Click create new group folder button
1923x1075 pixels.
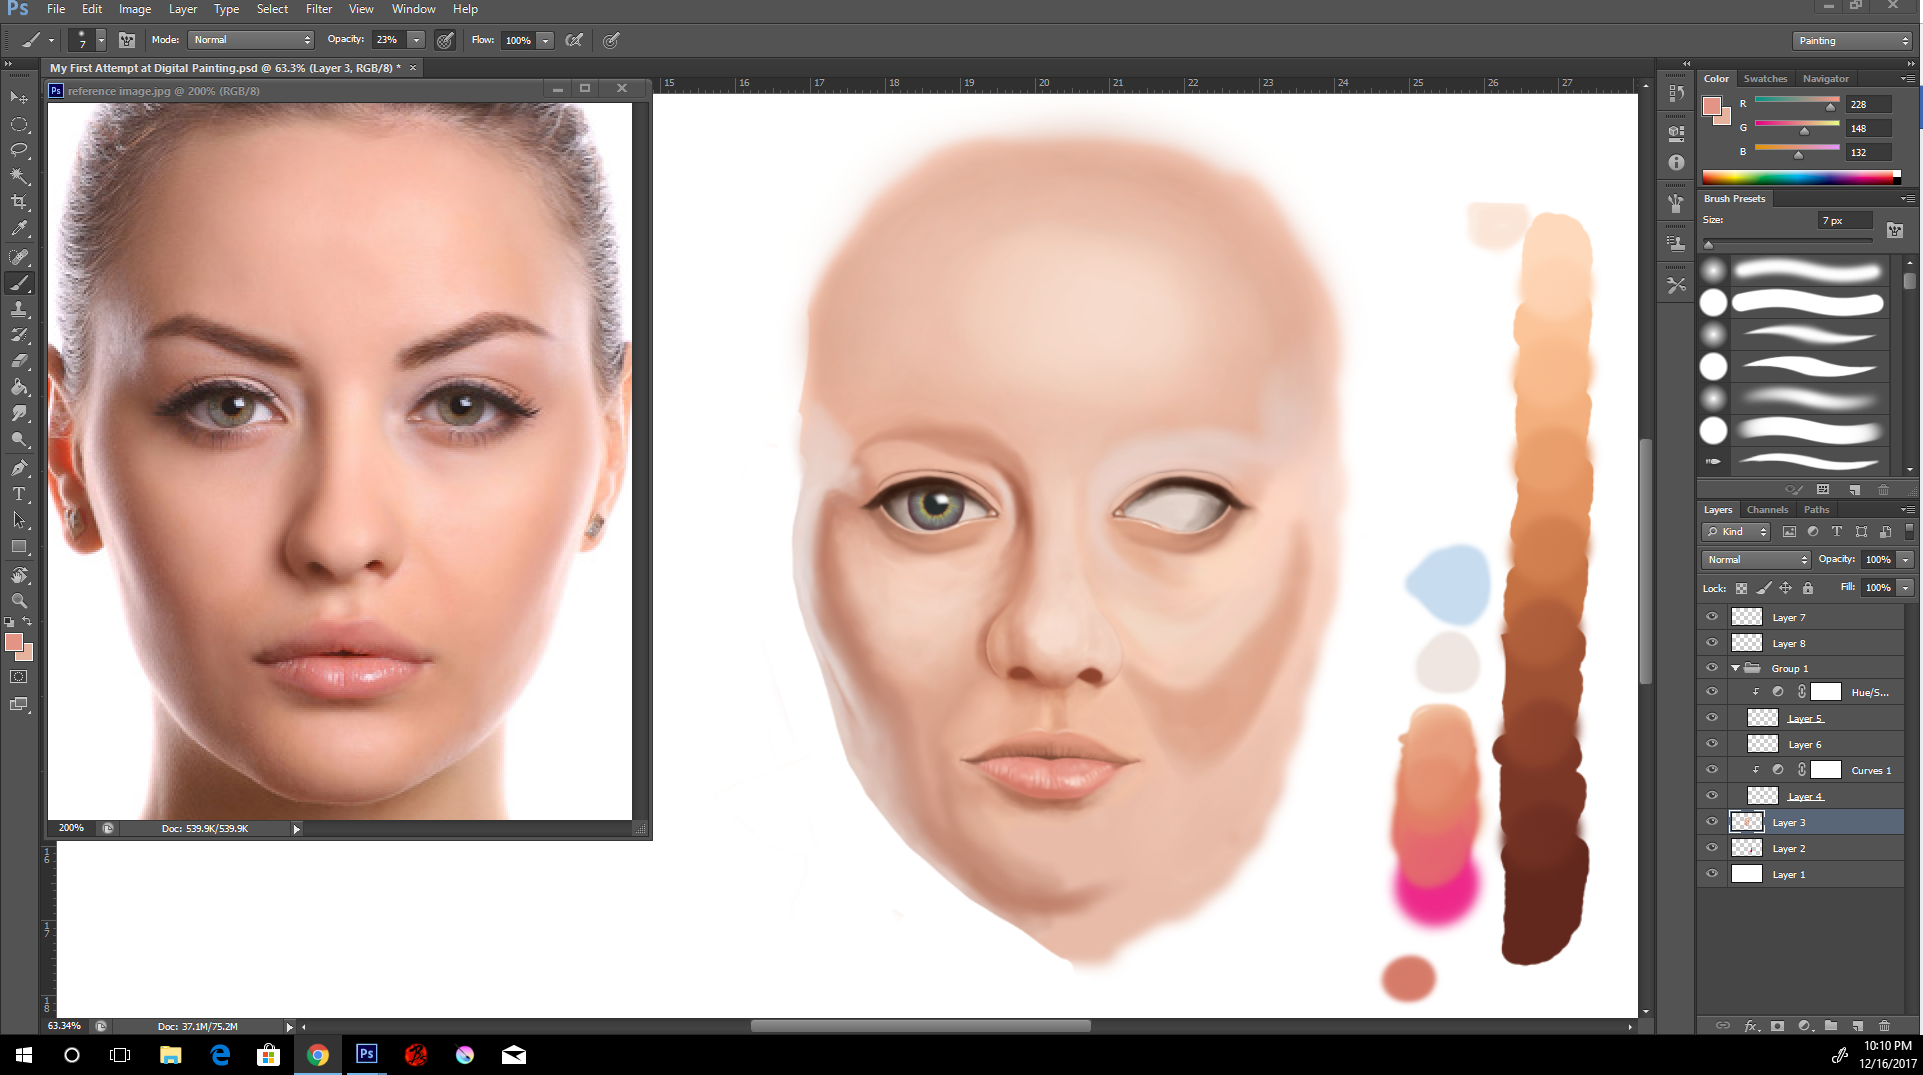[1831, 1026]
